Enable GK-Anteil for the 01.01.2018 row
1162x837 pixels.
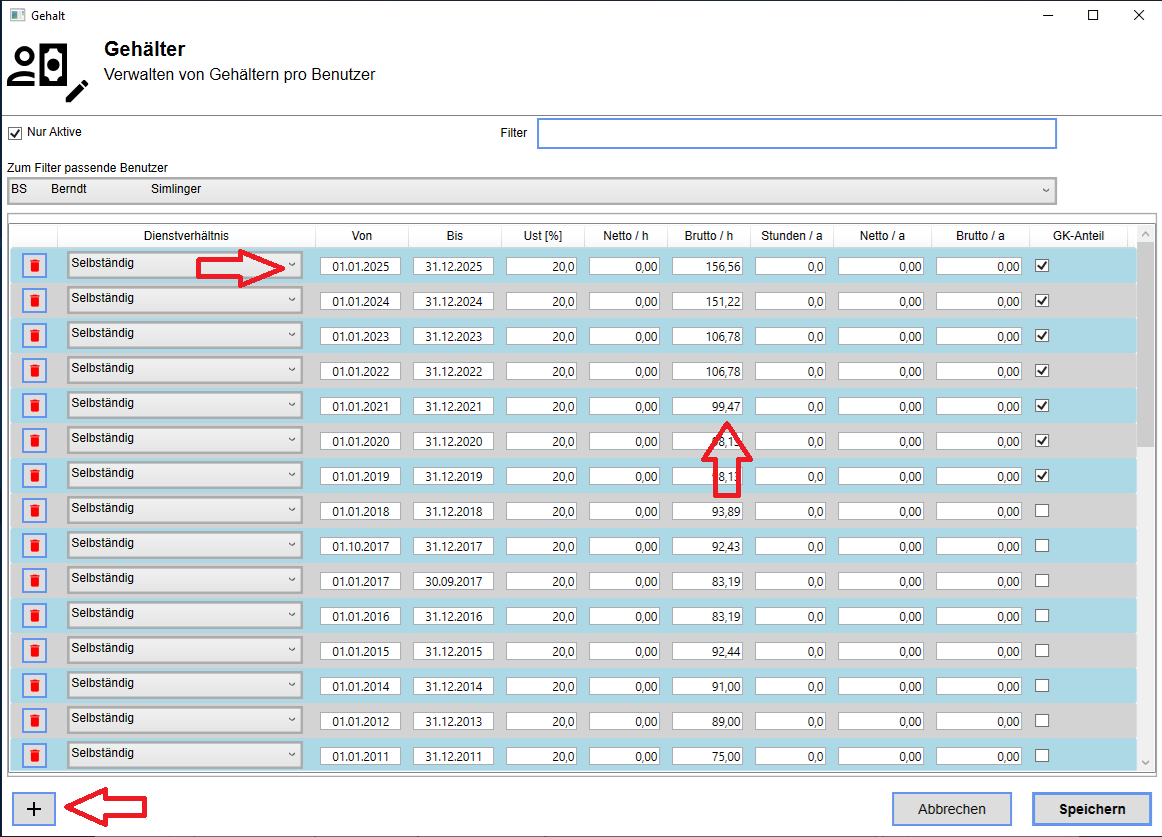[x=1042, y=510]
